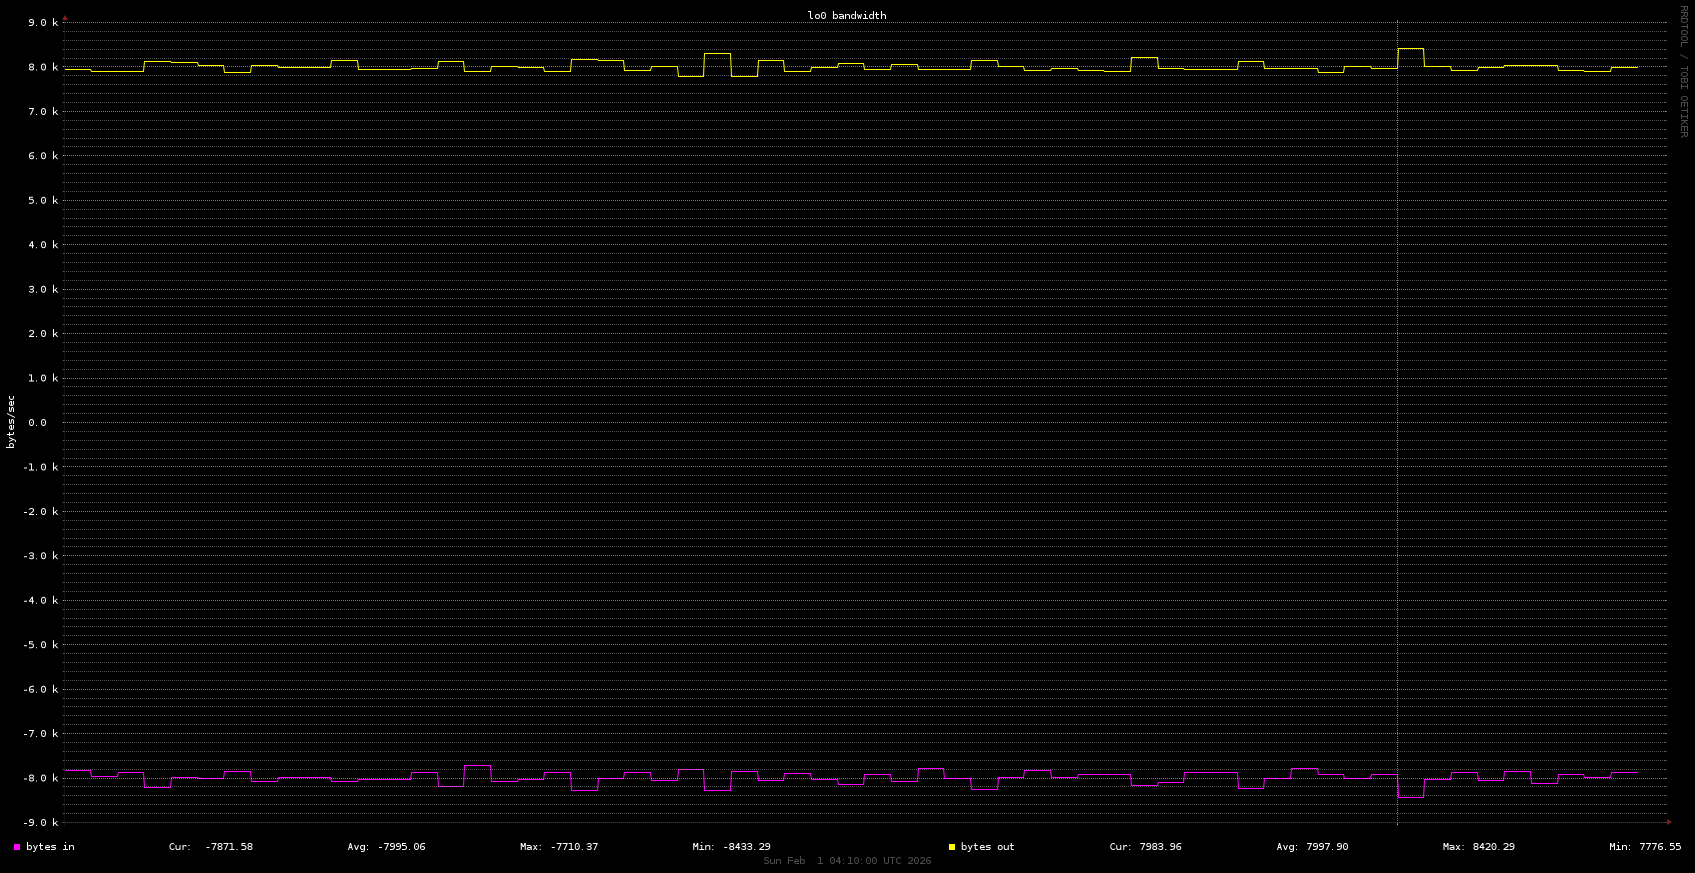Click the bytes/sec y-axis label
This screenshot has height=873, width=1695.
tap(11, 421)
